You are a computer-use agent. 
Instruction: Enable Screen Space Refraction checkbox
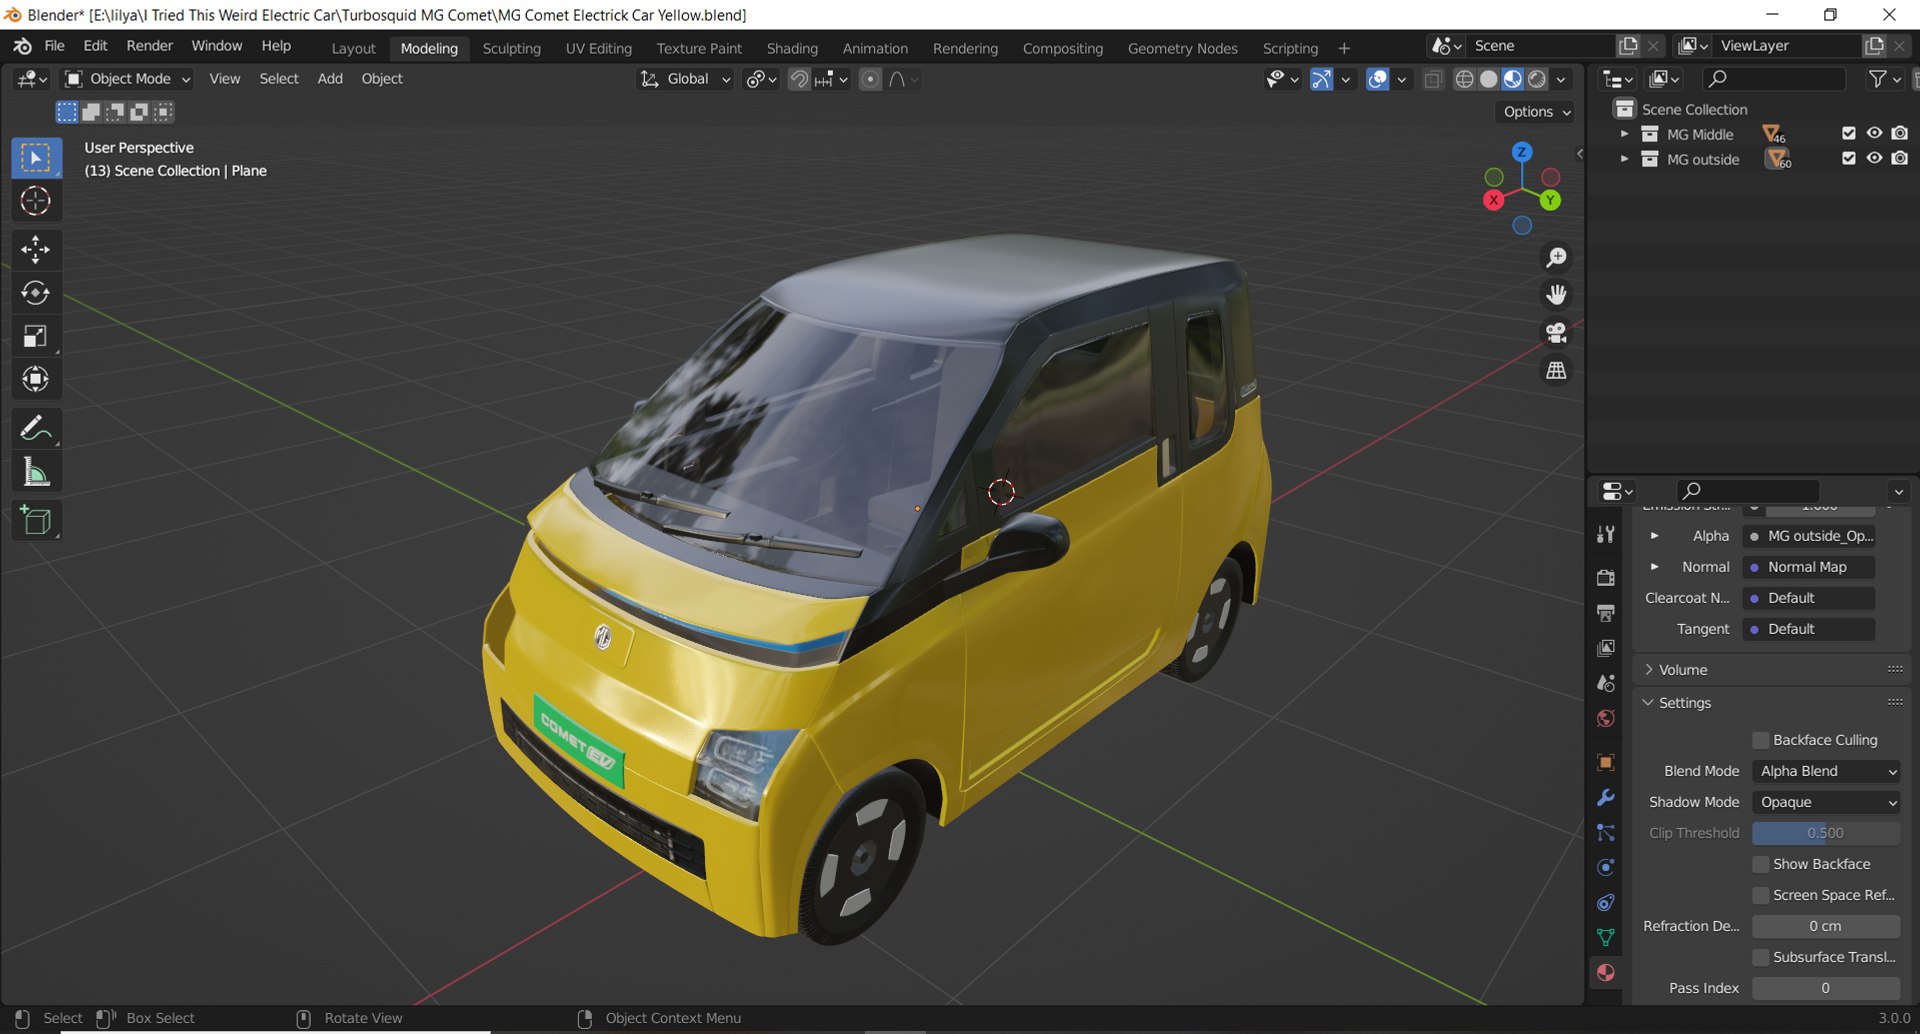(x=1761, y=895)
